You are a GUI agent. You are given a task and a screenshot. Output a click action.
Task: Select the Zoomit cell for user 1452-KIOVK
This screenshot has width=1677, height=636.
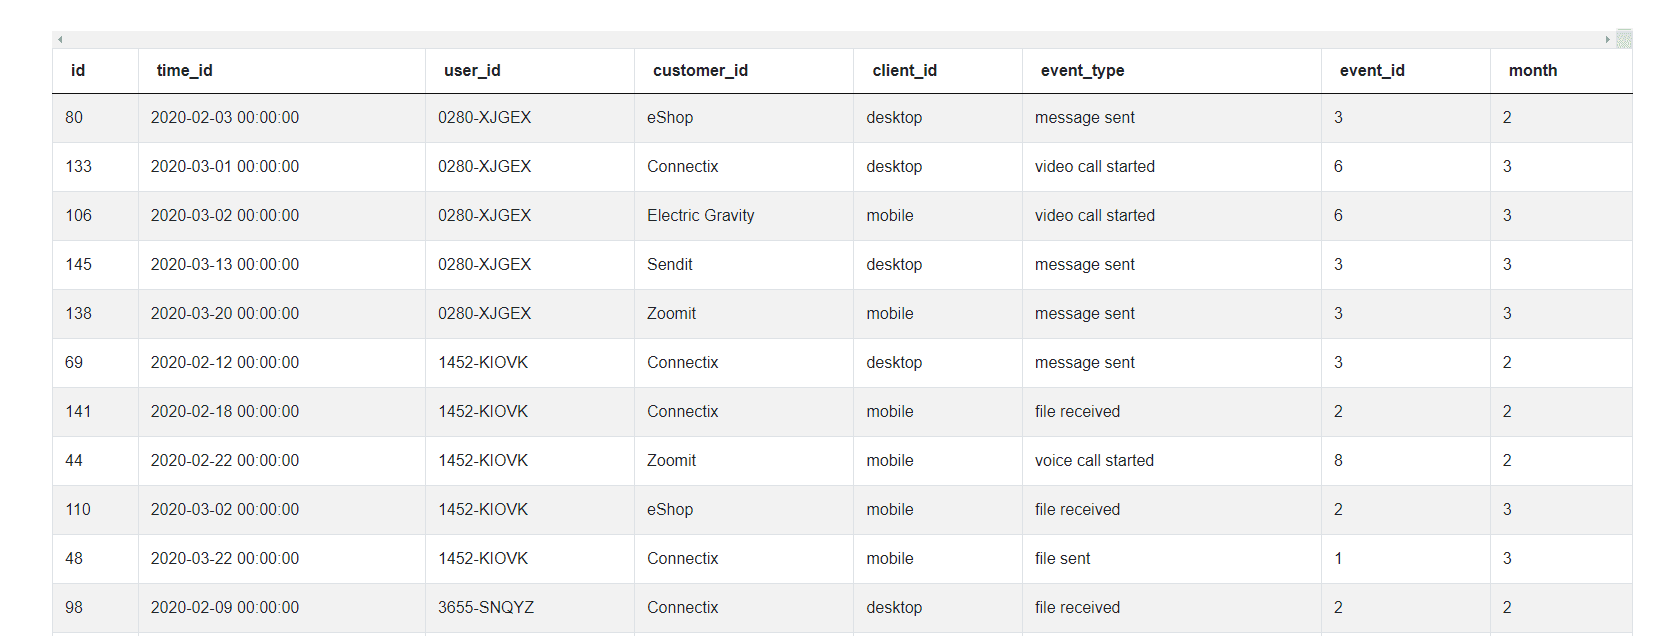tap(671, 460)
